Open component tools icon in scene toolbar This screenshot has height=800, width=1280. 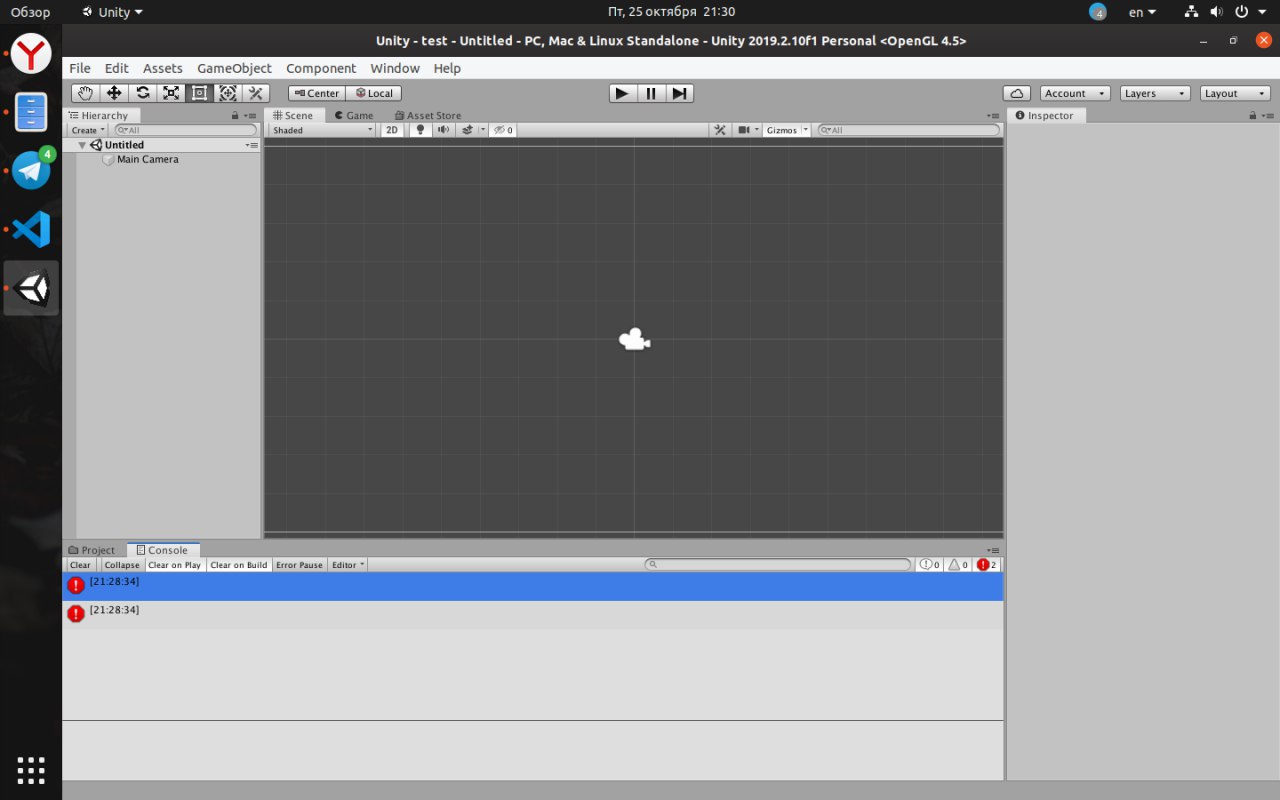coord(720,130)
